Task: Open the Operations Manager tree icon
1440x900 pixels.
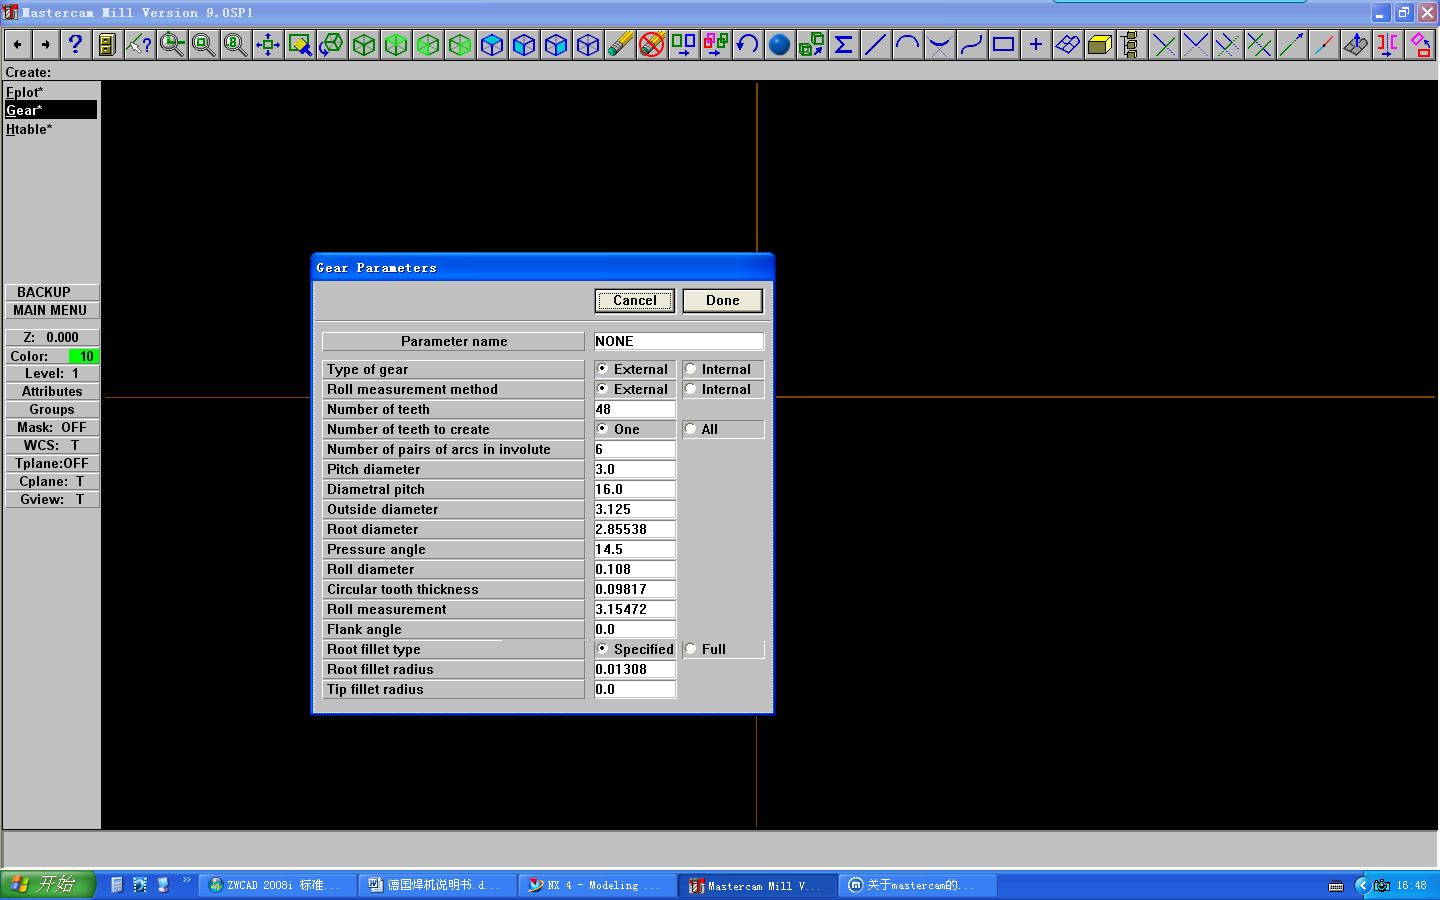Action: 1130,44
